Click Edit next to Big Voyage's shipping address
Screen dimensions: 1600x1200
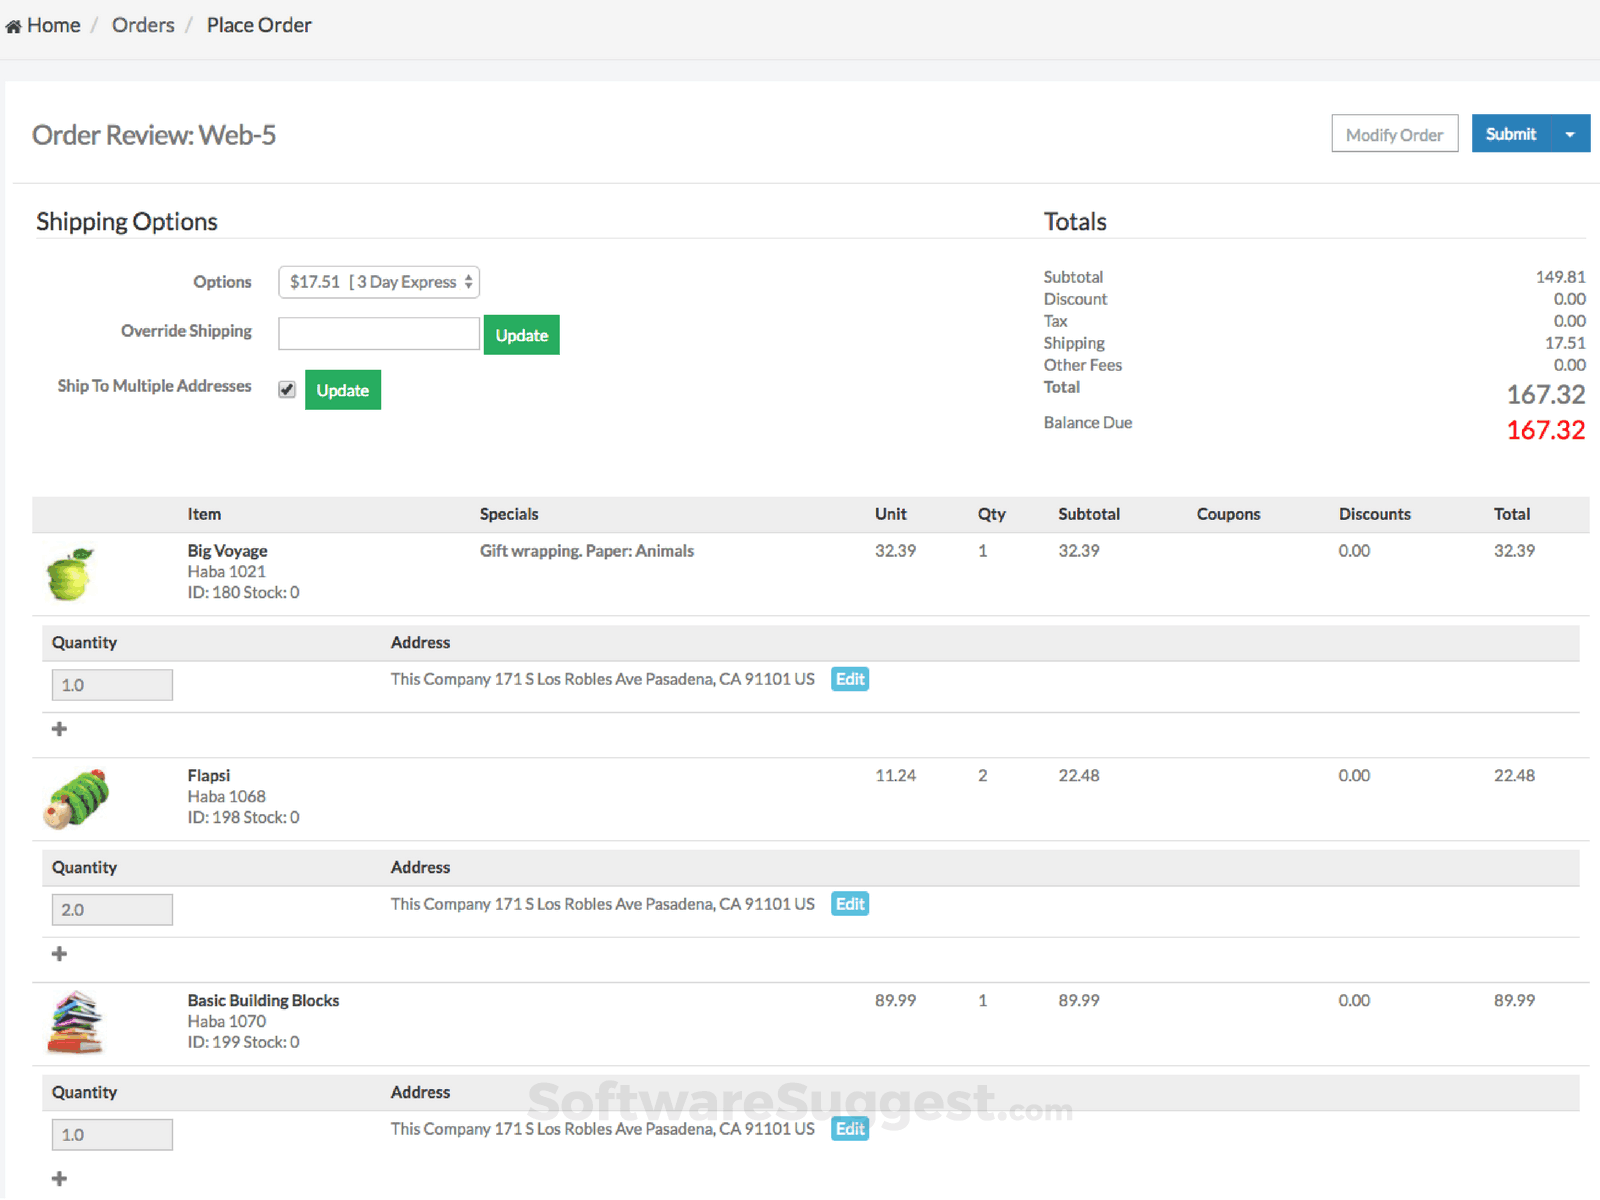click(x=848, y=678)
